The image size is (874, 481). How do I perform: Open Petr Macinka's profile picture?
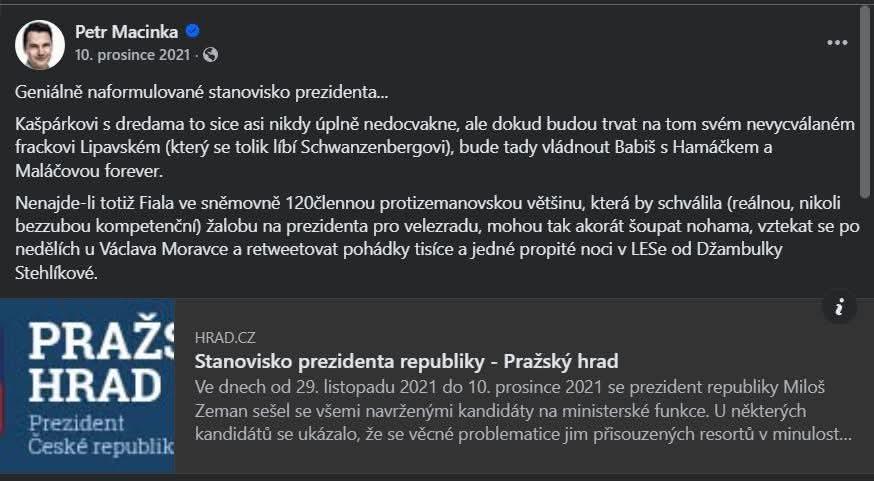40,43
